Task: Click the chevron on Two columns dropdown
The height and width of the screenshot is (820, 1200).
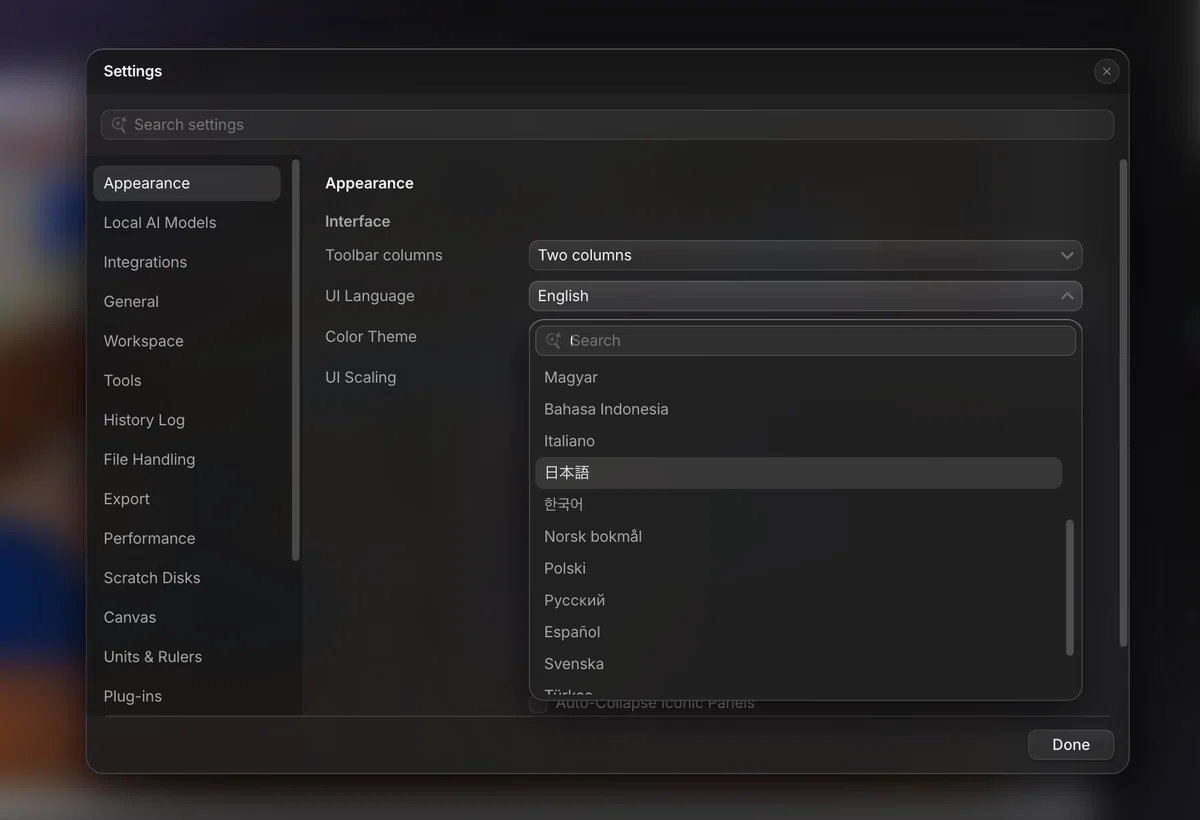Action: (x=1067, y=255)
